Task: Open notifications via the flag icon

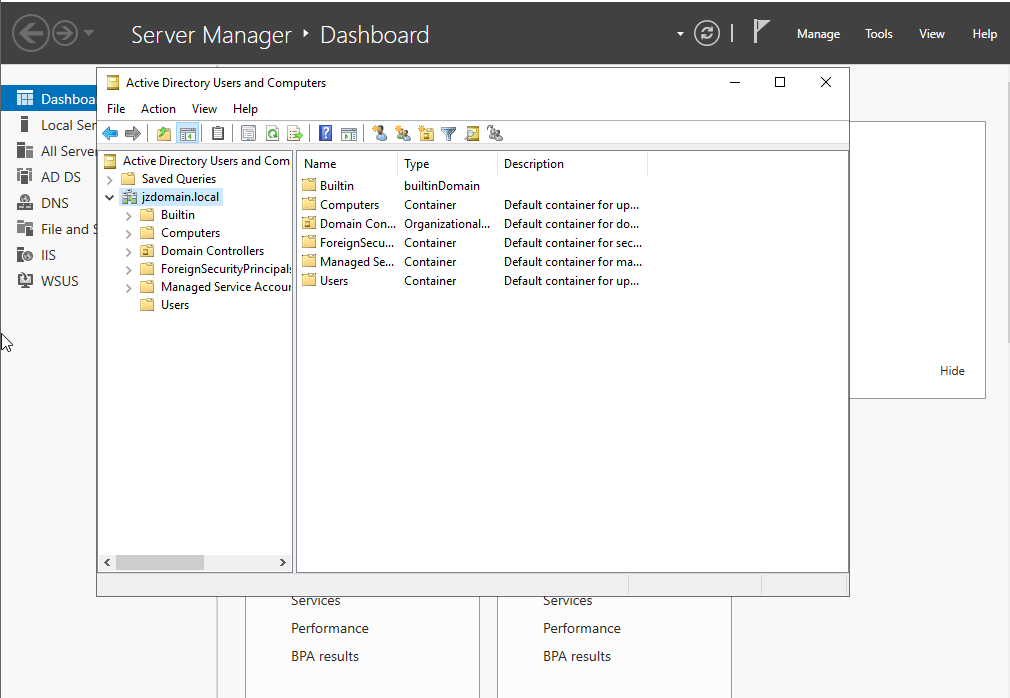Action: pyautogui.click(x=761, y=31)
